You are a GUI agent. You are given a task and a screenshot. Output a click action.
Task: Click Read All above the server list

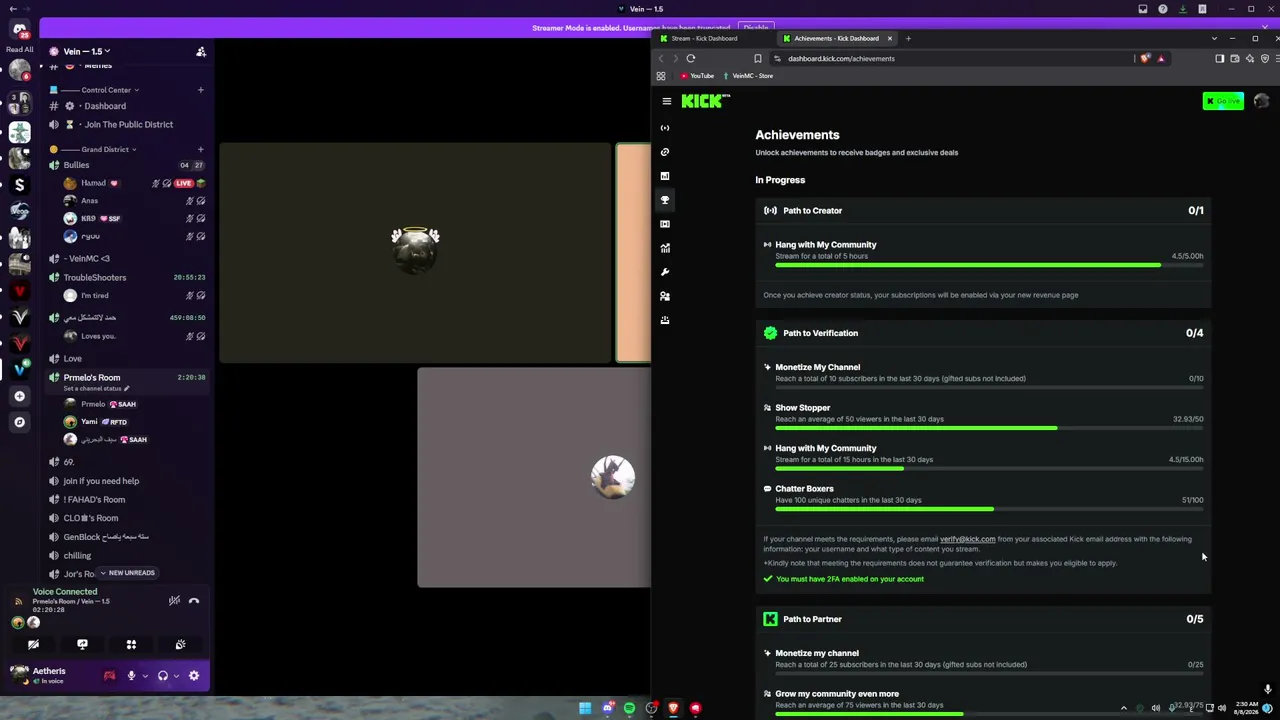point(19,49)
